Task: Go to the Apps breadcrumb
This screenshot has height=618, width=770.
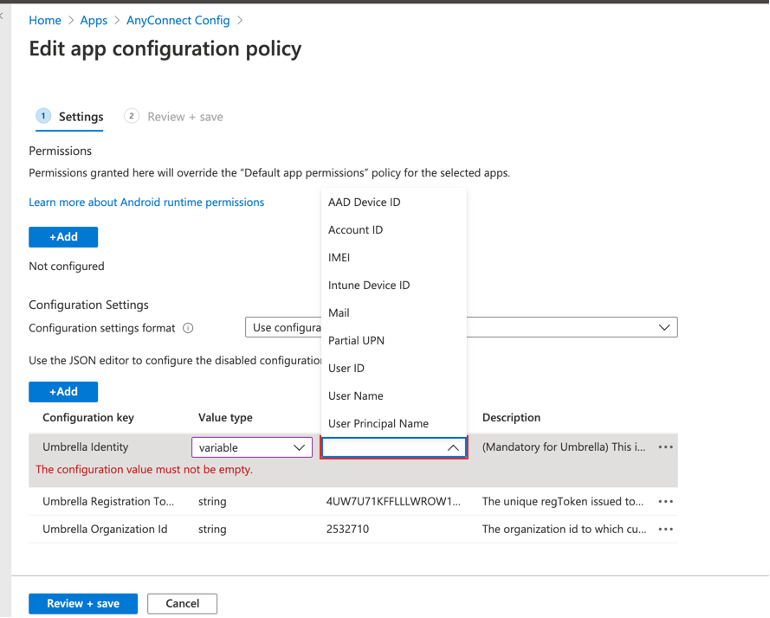Action: tap(93, 20)
